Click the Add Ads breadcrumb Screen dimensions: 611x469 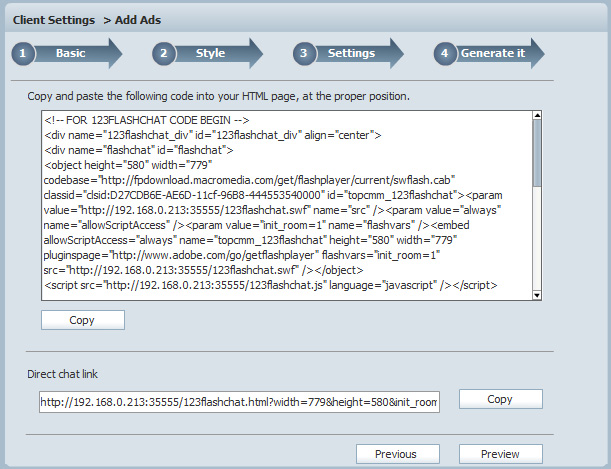[138, 20]
